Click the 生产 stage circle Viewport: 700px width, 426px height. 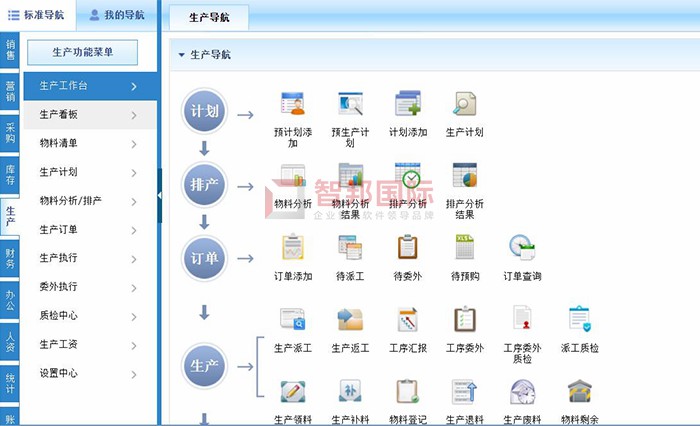click(204, 366)
